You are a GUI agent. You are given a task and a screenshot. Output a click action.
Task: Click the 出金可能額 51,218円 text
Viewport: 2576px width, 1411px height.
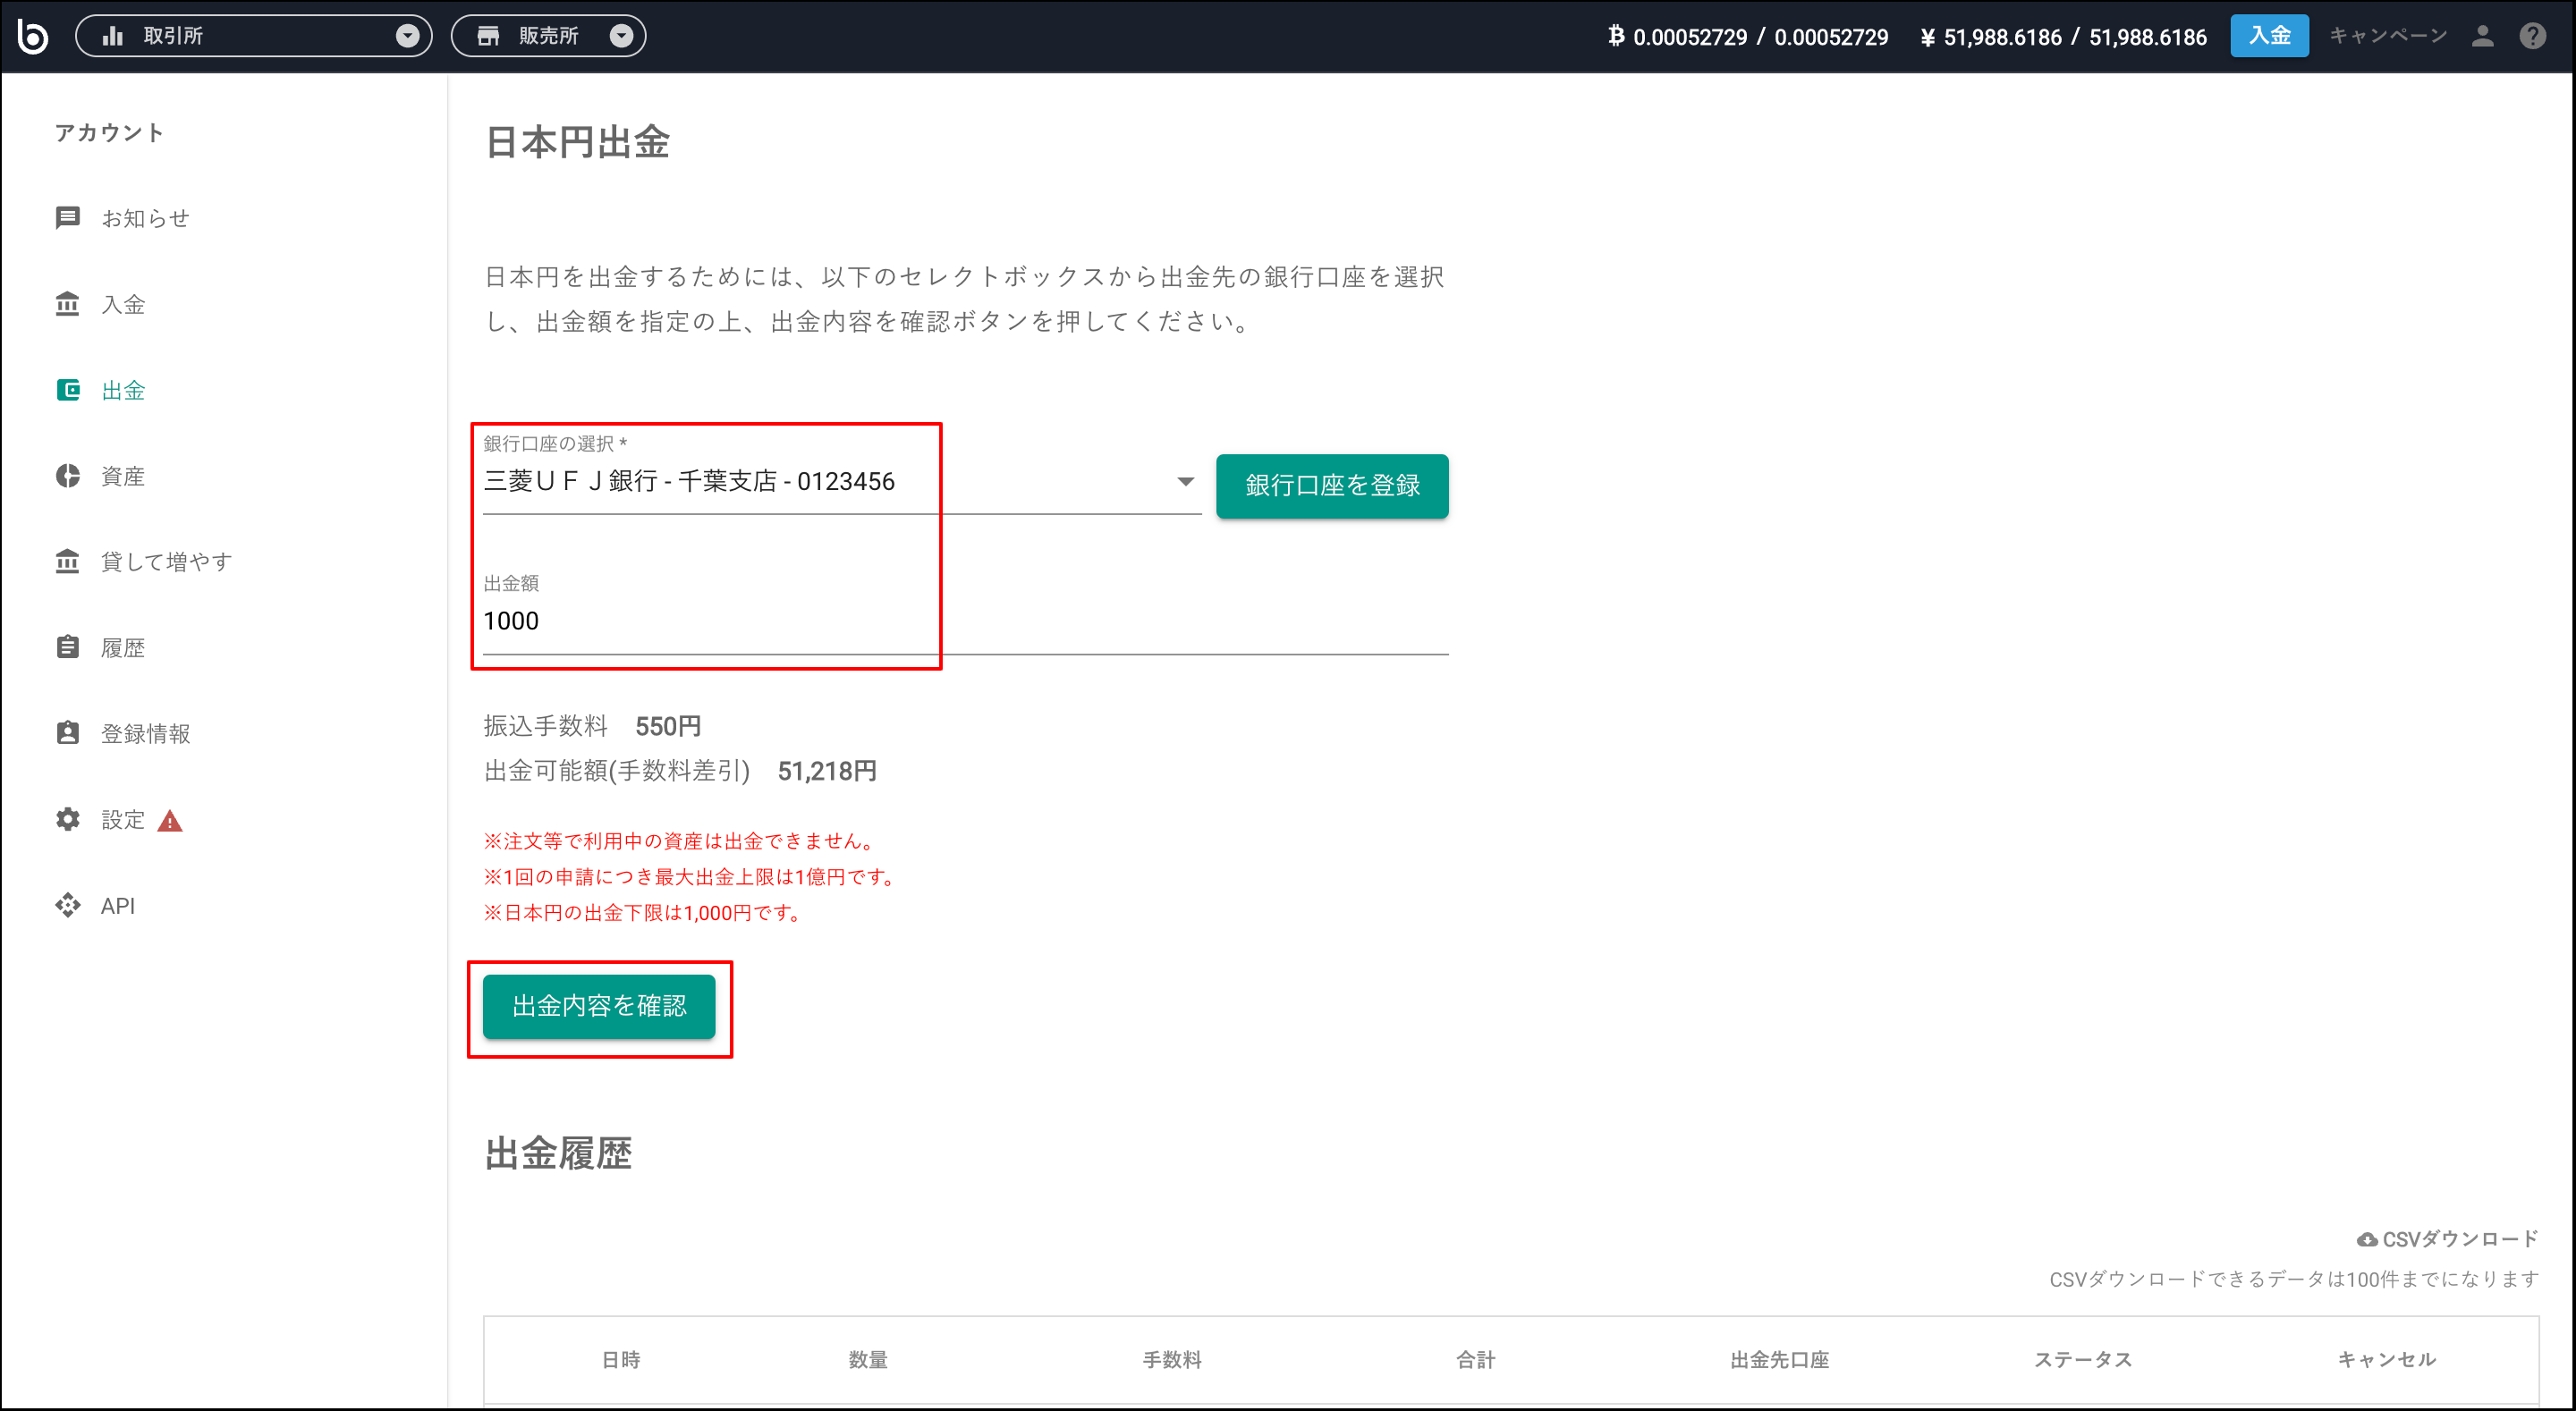pyautogui.click(x=680, y=771)
